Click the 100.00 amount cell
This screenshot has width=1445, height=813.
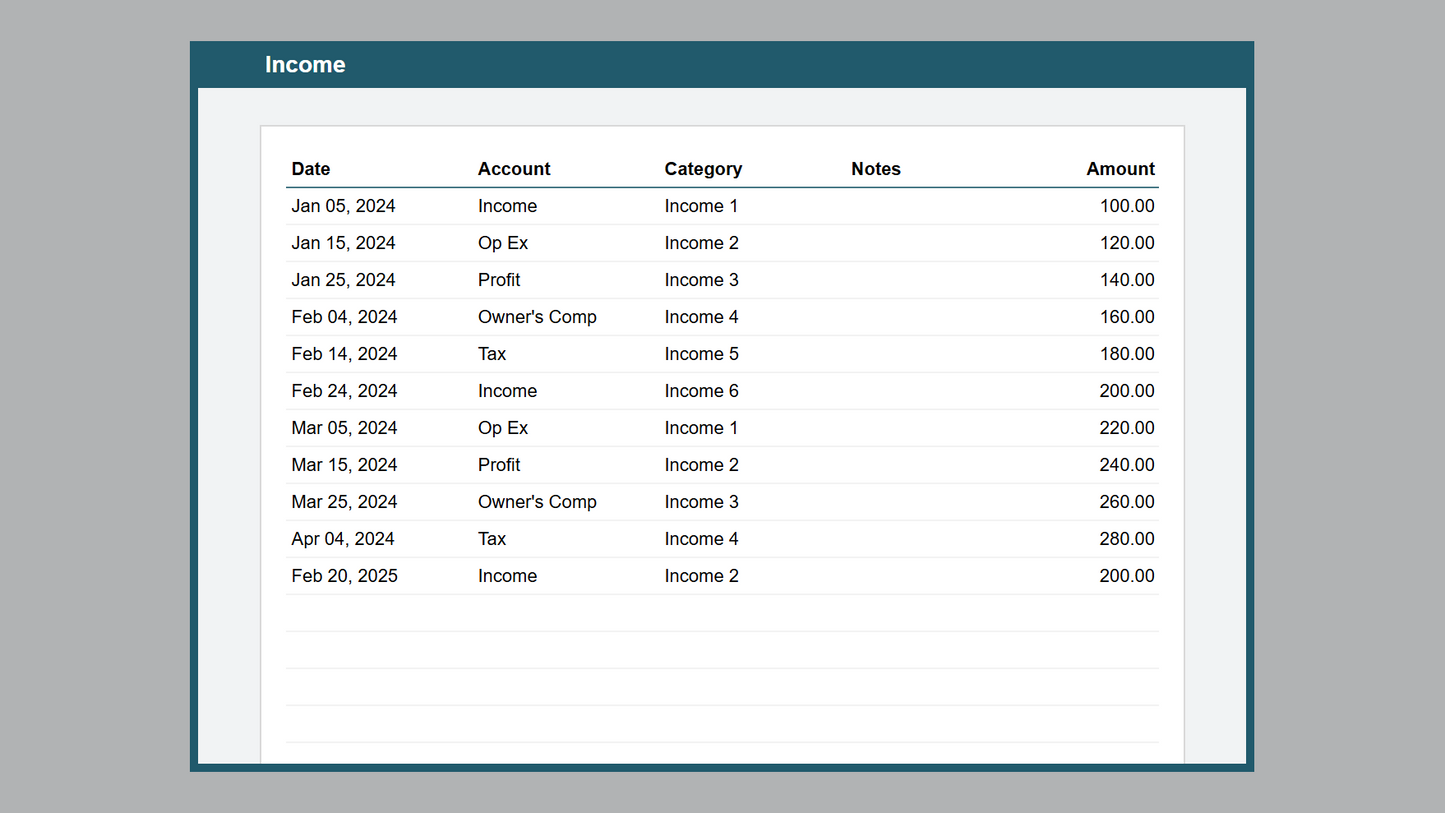click(x=1127, y=206)
